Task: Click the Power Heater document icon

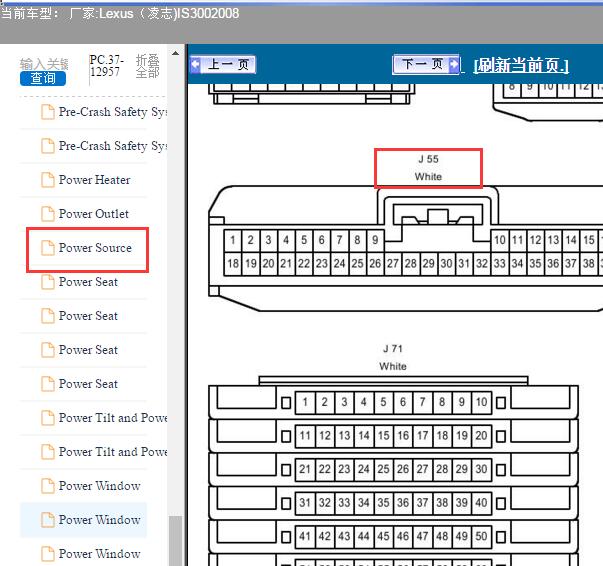Action: (48, 180)
